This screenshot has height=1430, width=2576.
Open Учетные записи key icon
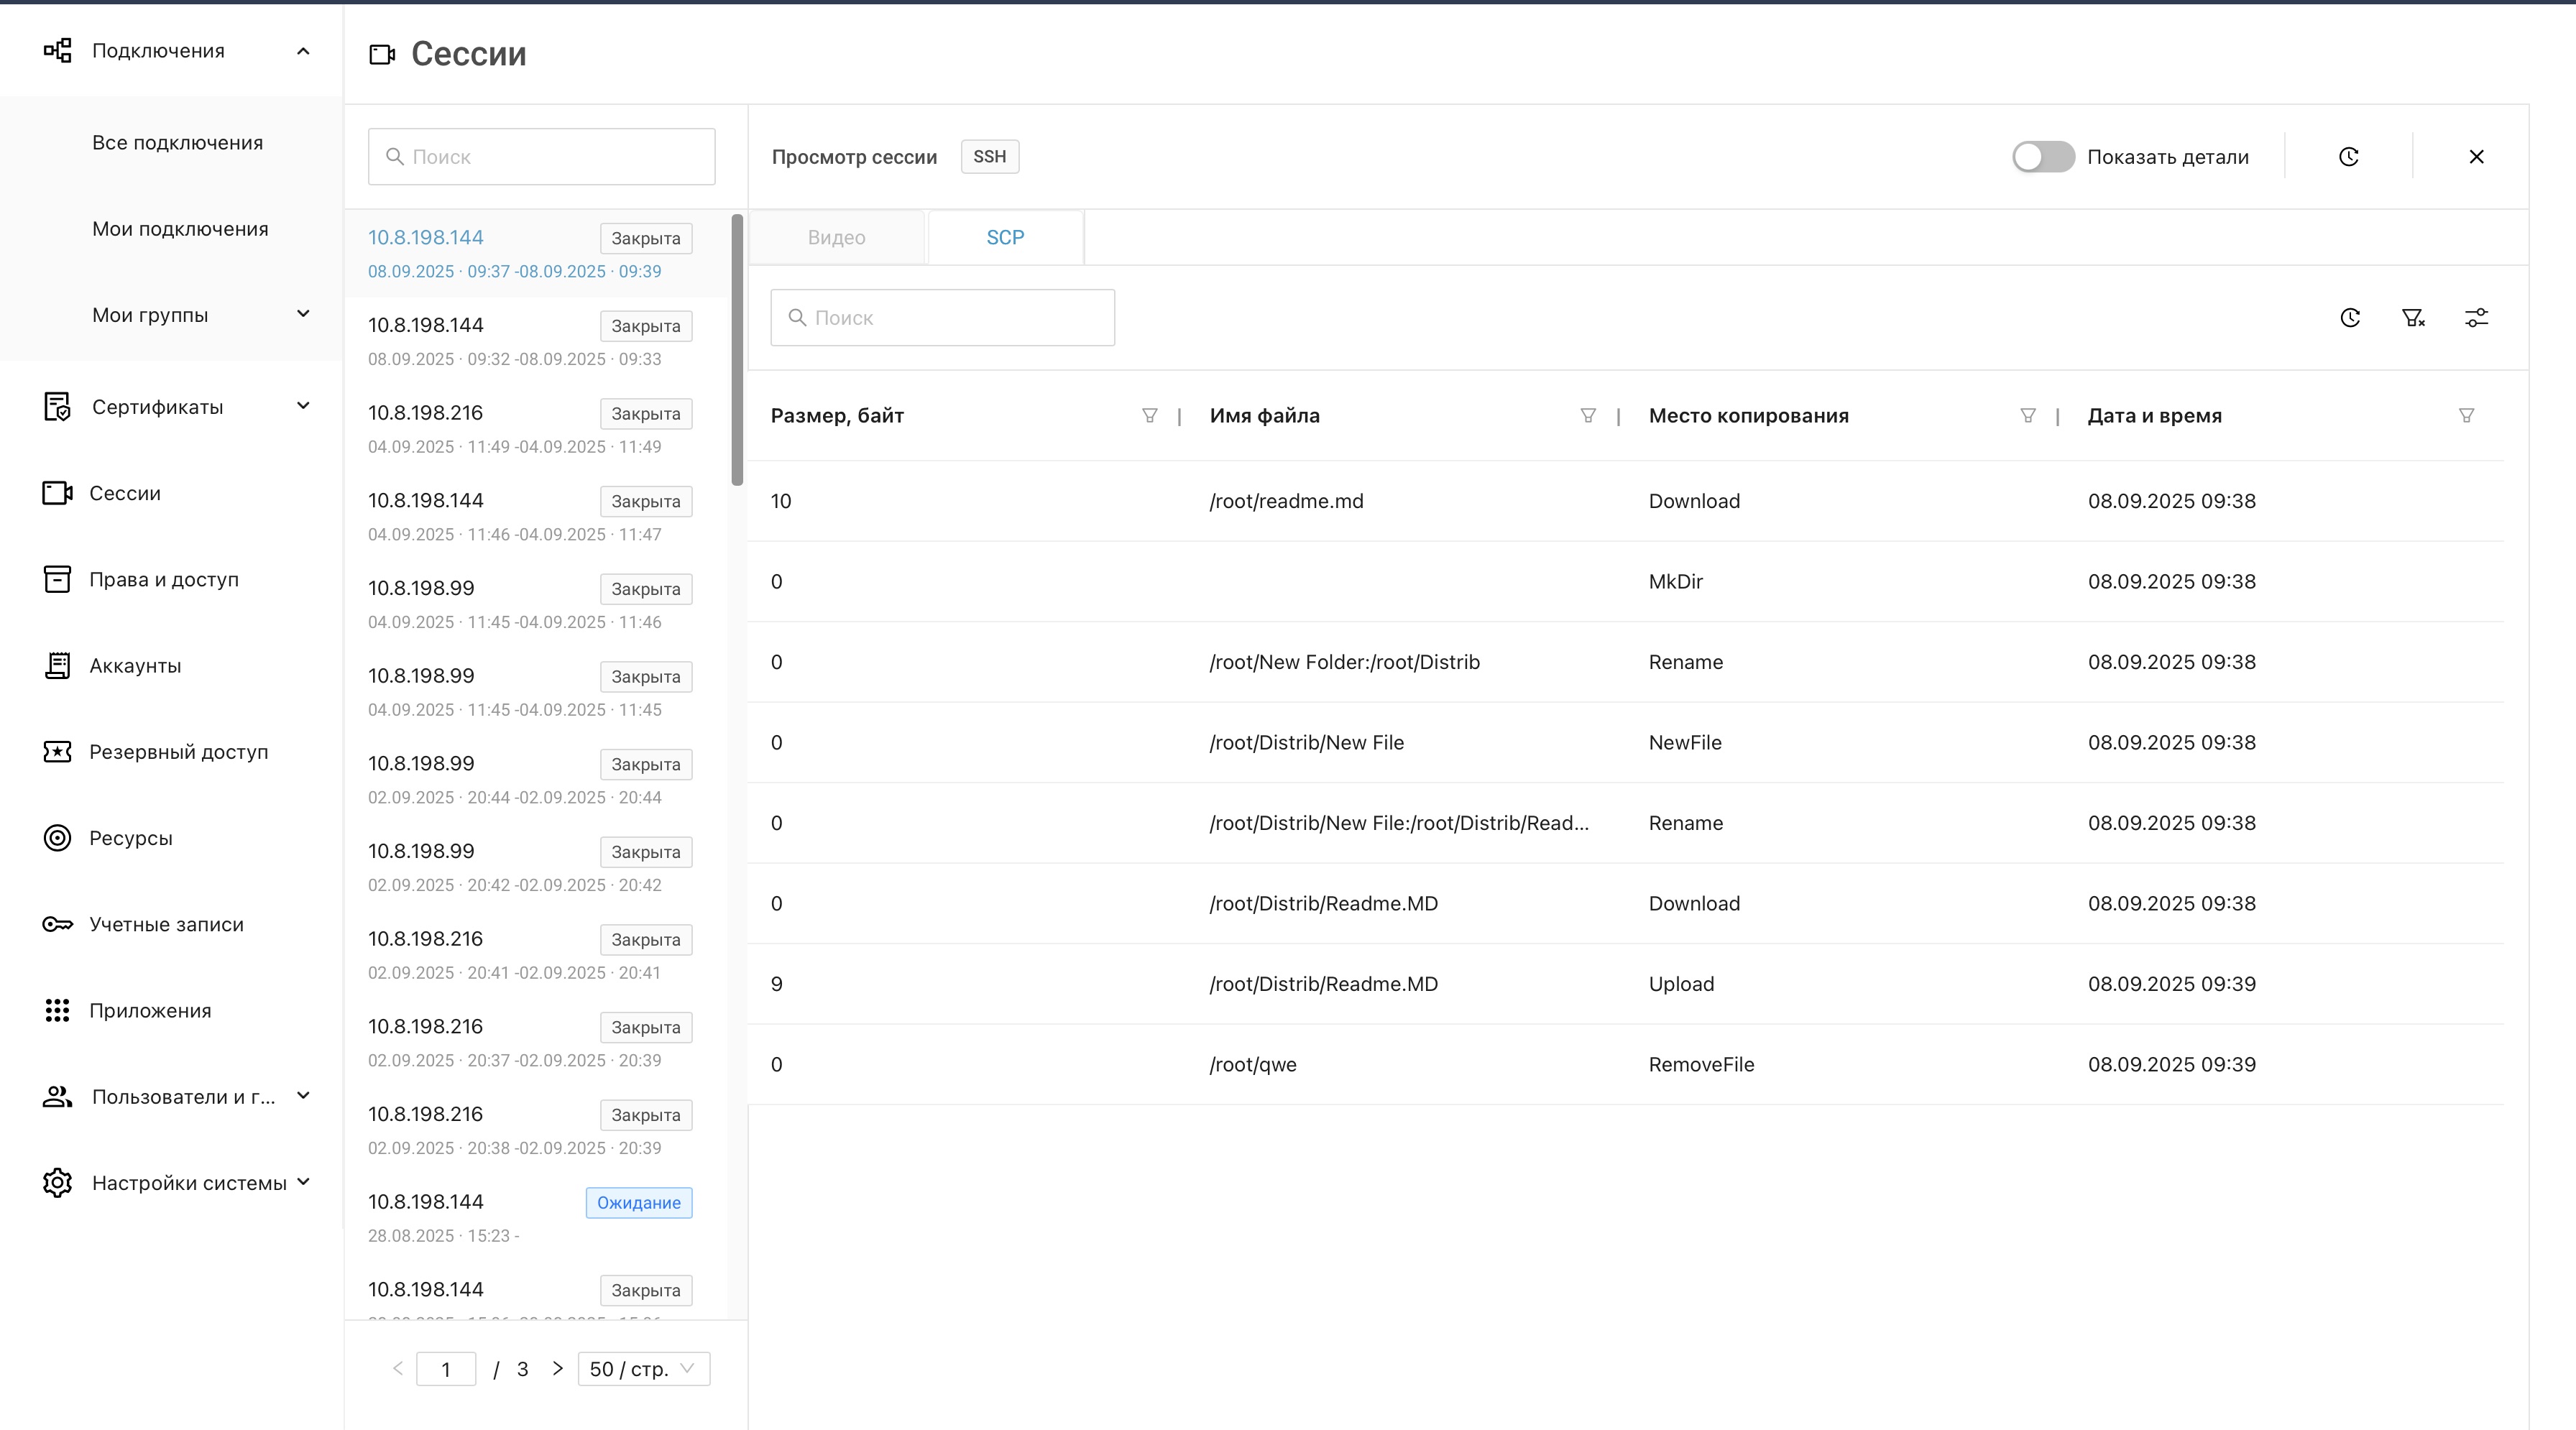tap(57, 924)
